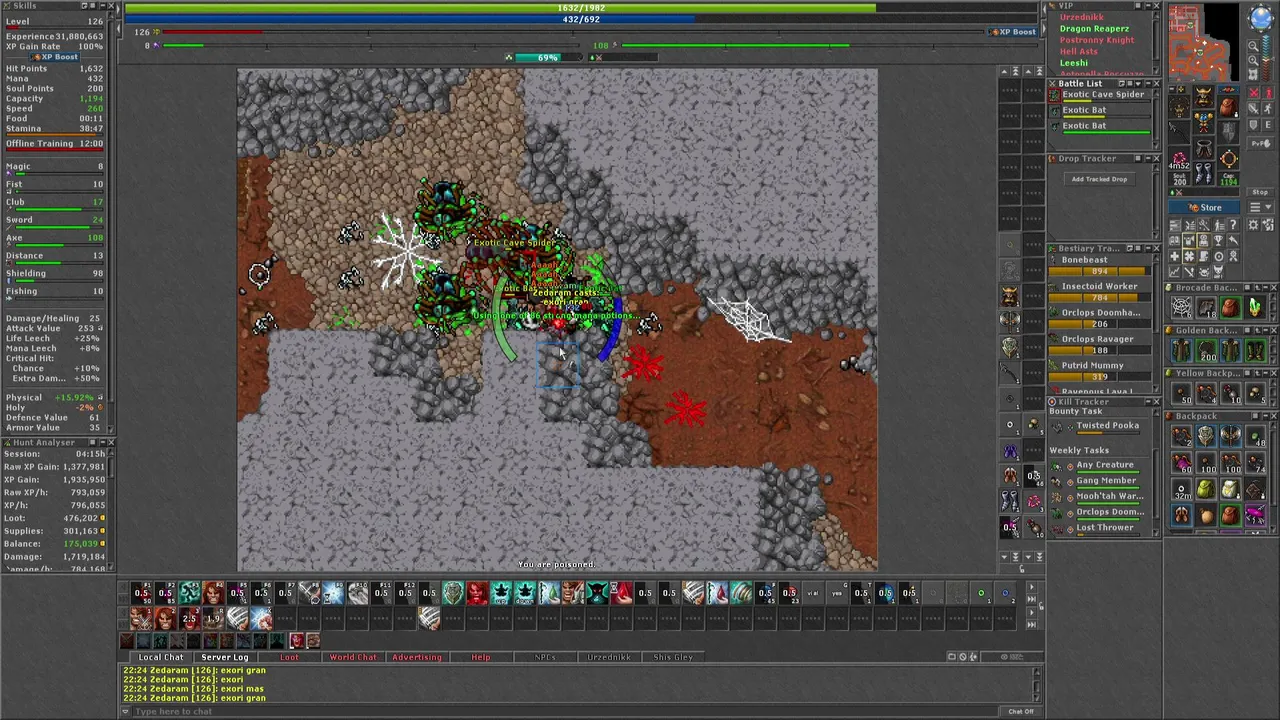Click the four-leaf clover icon
The height and width of the screenshot is (720, 1280).
pyautogui.click(x=1189, y=255)
